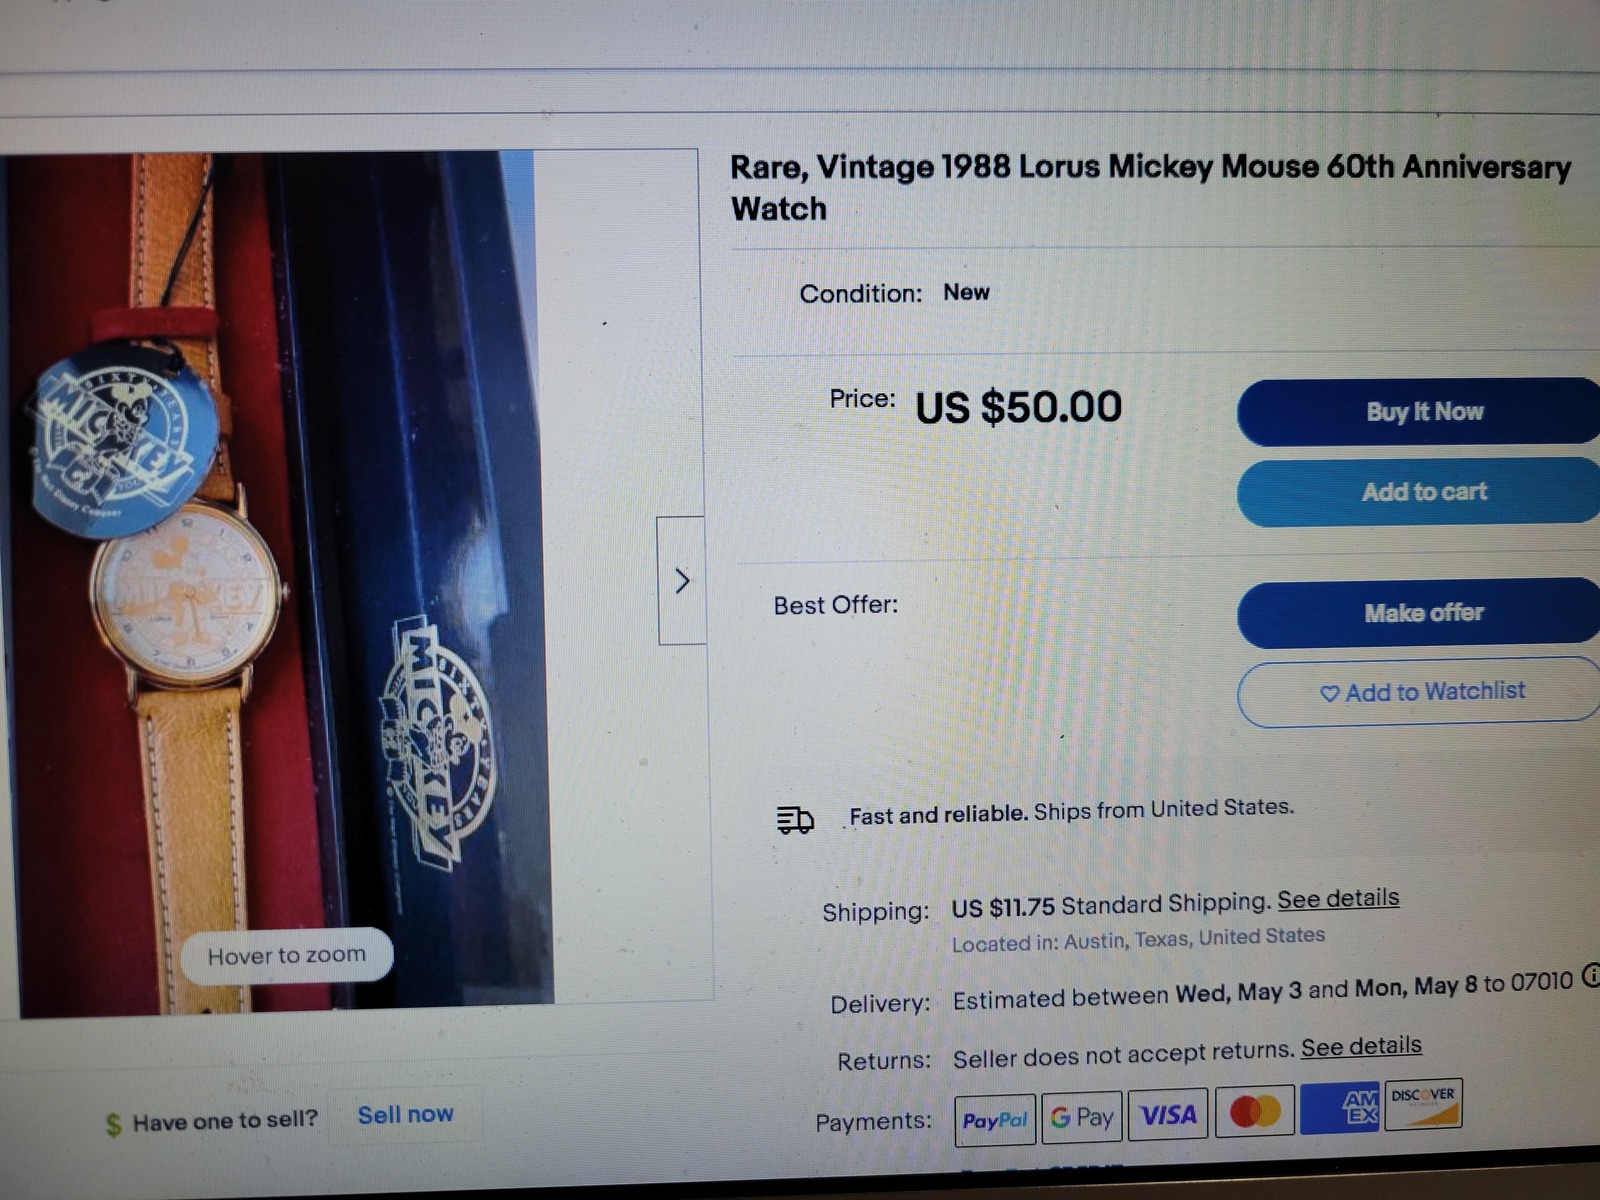This screenshot has height=1200, width=1600.
Task: Select the Visa card icon
Action: click(x=1168, y=1113)
